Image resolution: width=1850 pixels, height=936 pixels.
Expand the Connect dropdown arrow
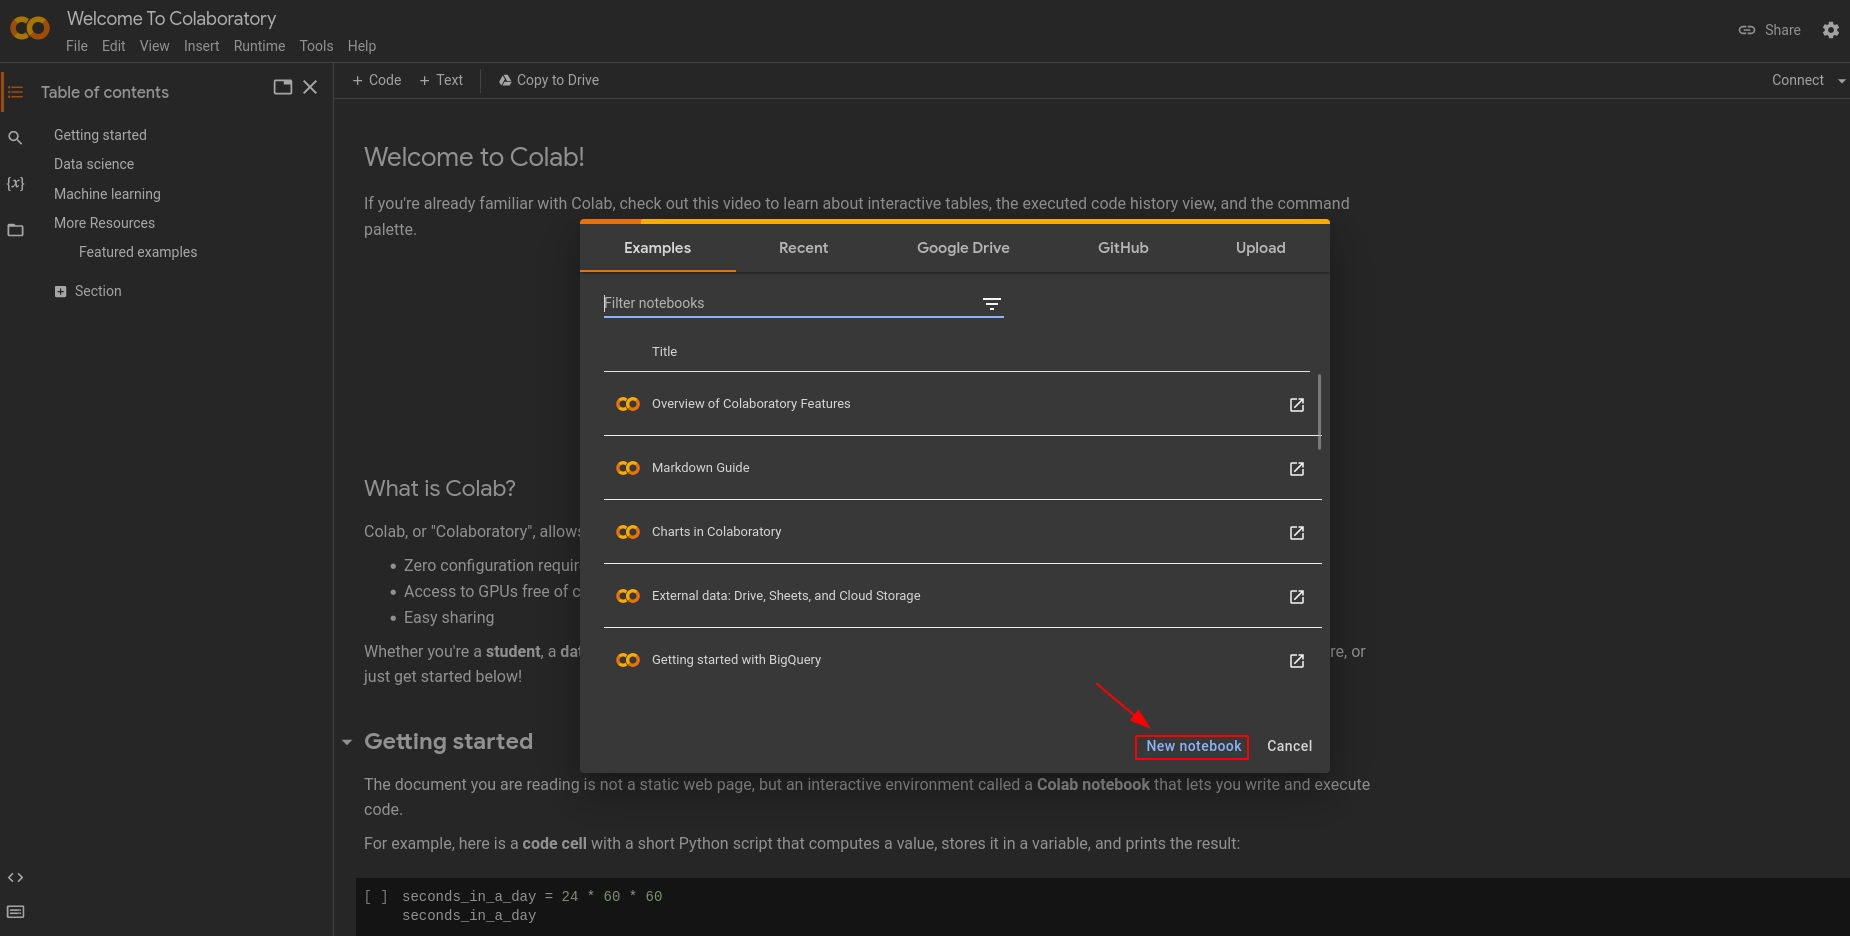click(1841, 81)
